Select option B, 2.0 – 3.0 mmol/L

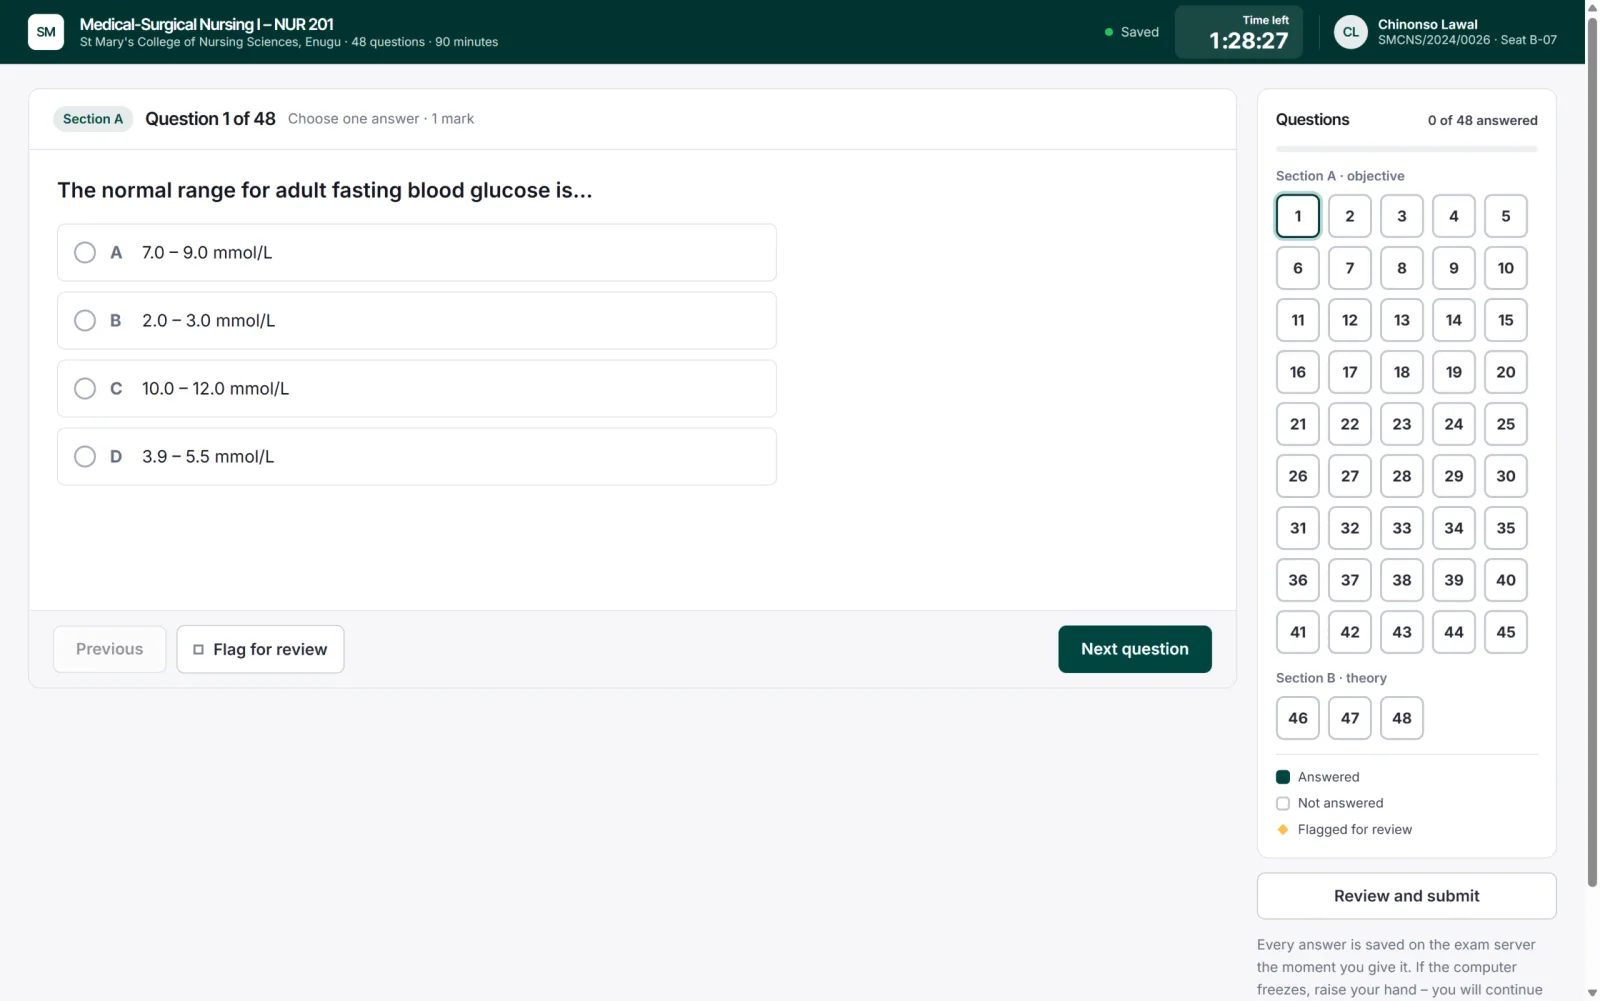pos(417,321)
